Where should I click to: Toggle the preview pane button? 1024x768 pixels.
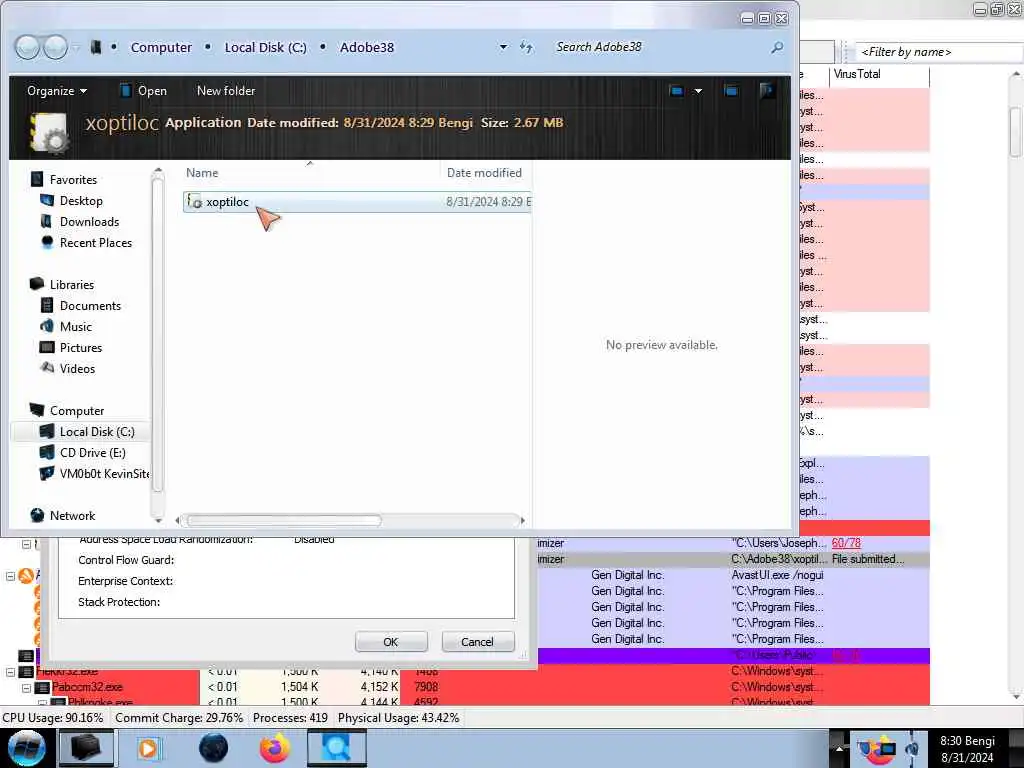(x=731, y=91)
